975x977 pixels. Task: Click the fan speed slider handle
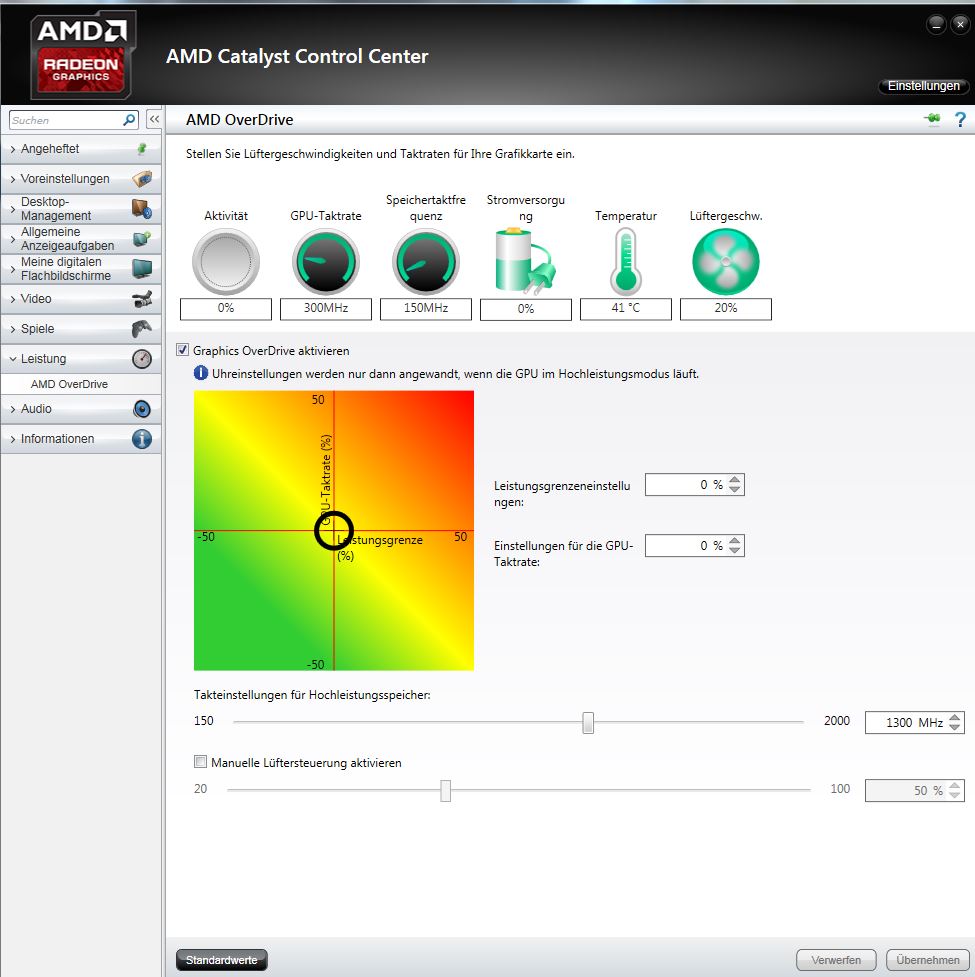pyautogui.click(x=445, y=791)
